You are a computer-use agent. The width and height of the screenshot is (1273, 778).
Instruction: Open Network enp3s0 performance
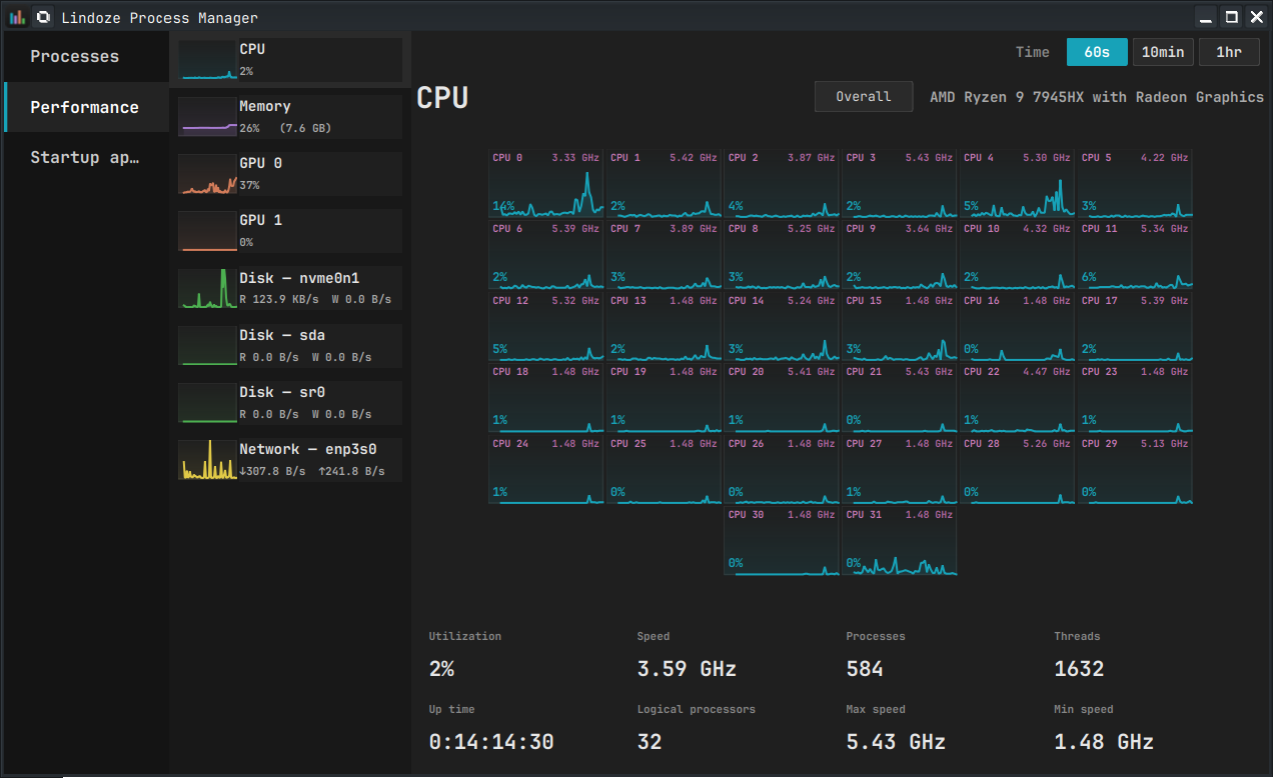(290, 459)
